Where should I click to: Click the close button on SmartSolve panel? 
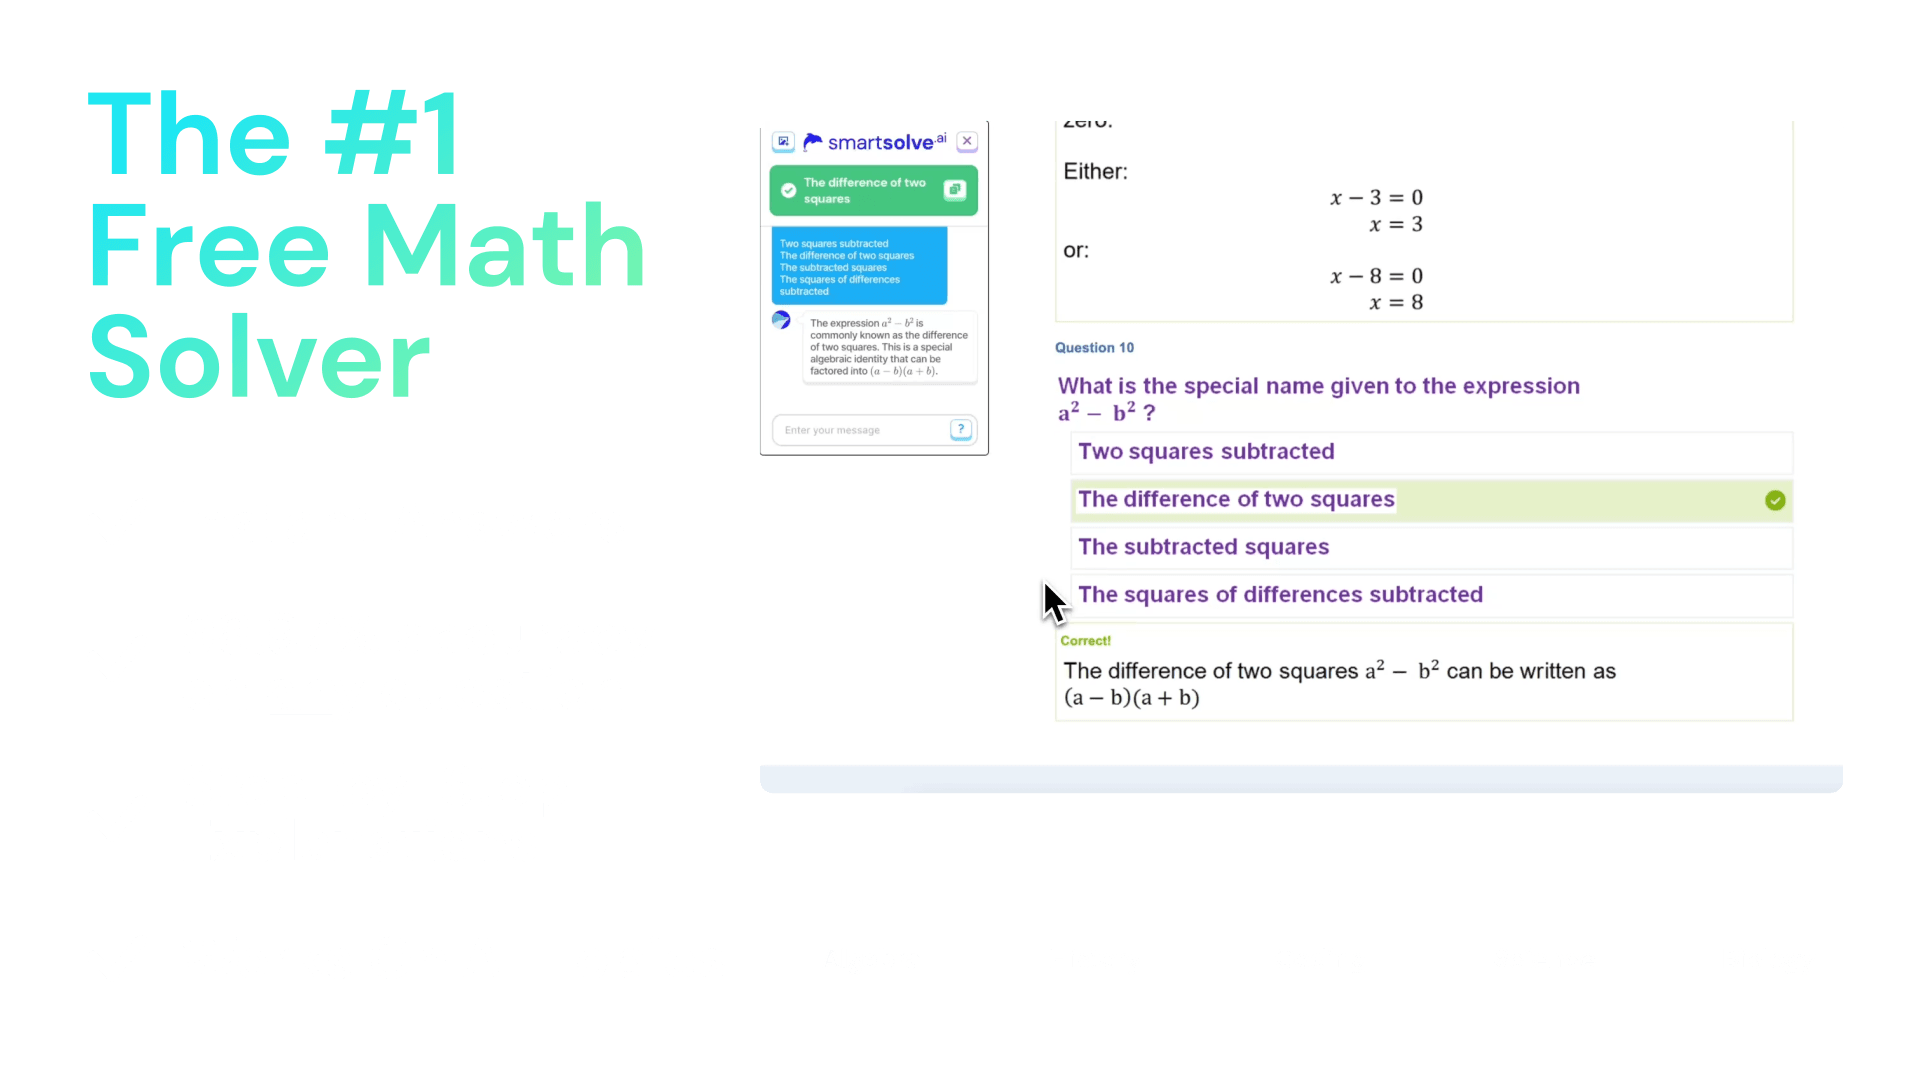(967, 141)
